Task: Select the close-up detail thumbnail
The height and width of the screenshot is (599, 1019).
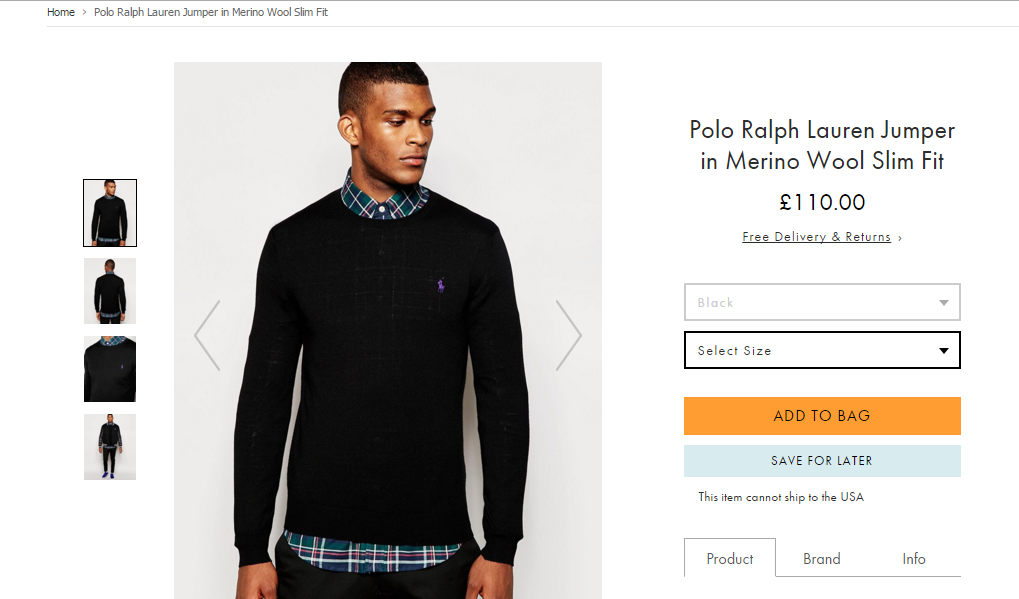Action: 110,369
